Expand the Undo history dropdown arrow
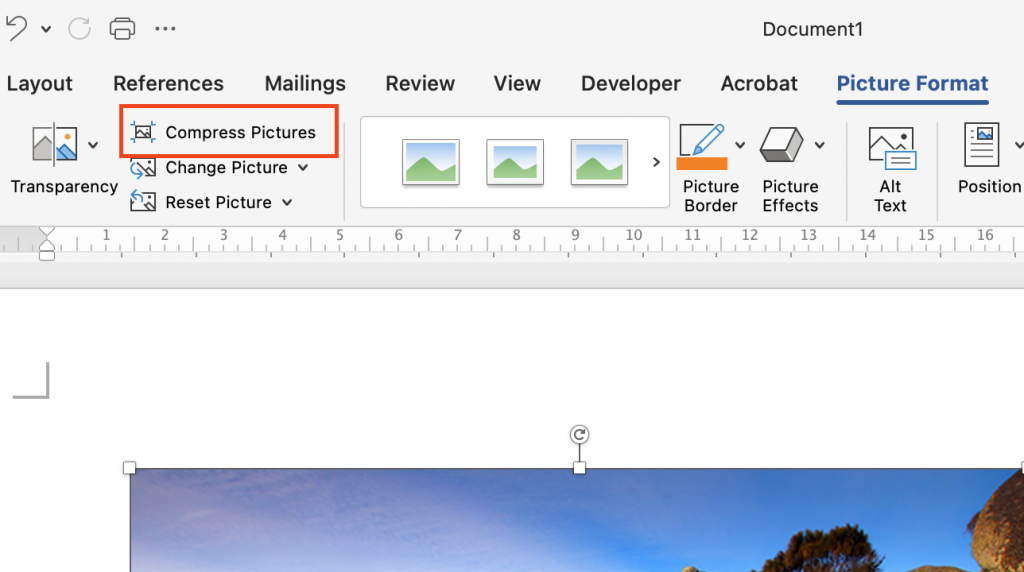 (x=46, y=29)
